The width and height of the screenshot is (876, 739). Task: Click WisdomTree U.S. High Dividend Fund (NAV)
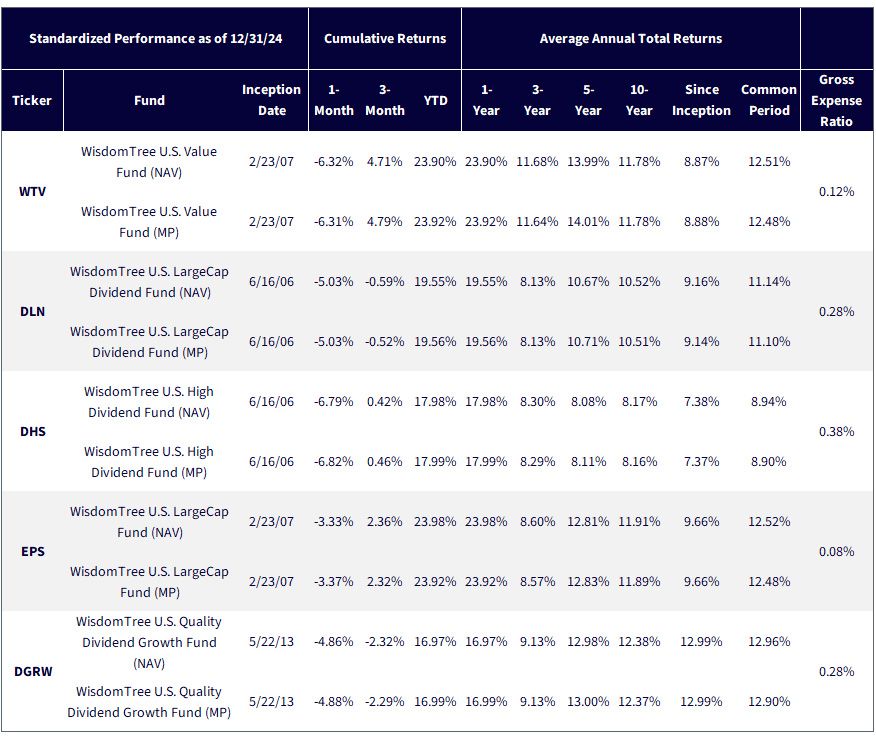(149, 402)
